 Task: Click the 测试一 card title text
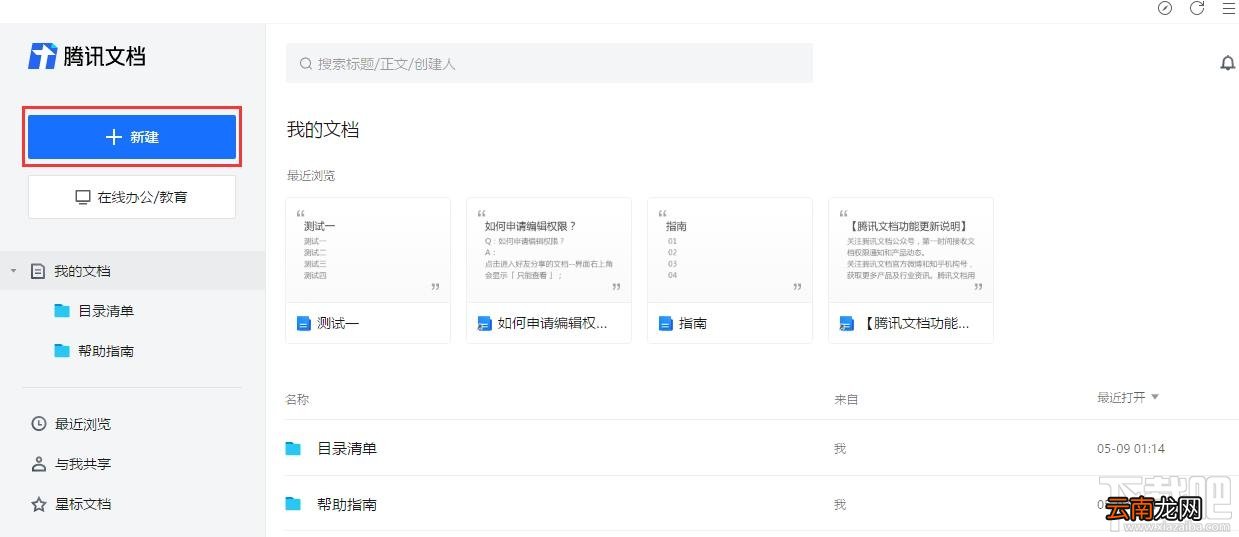click(338, 323)
